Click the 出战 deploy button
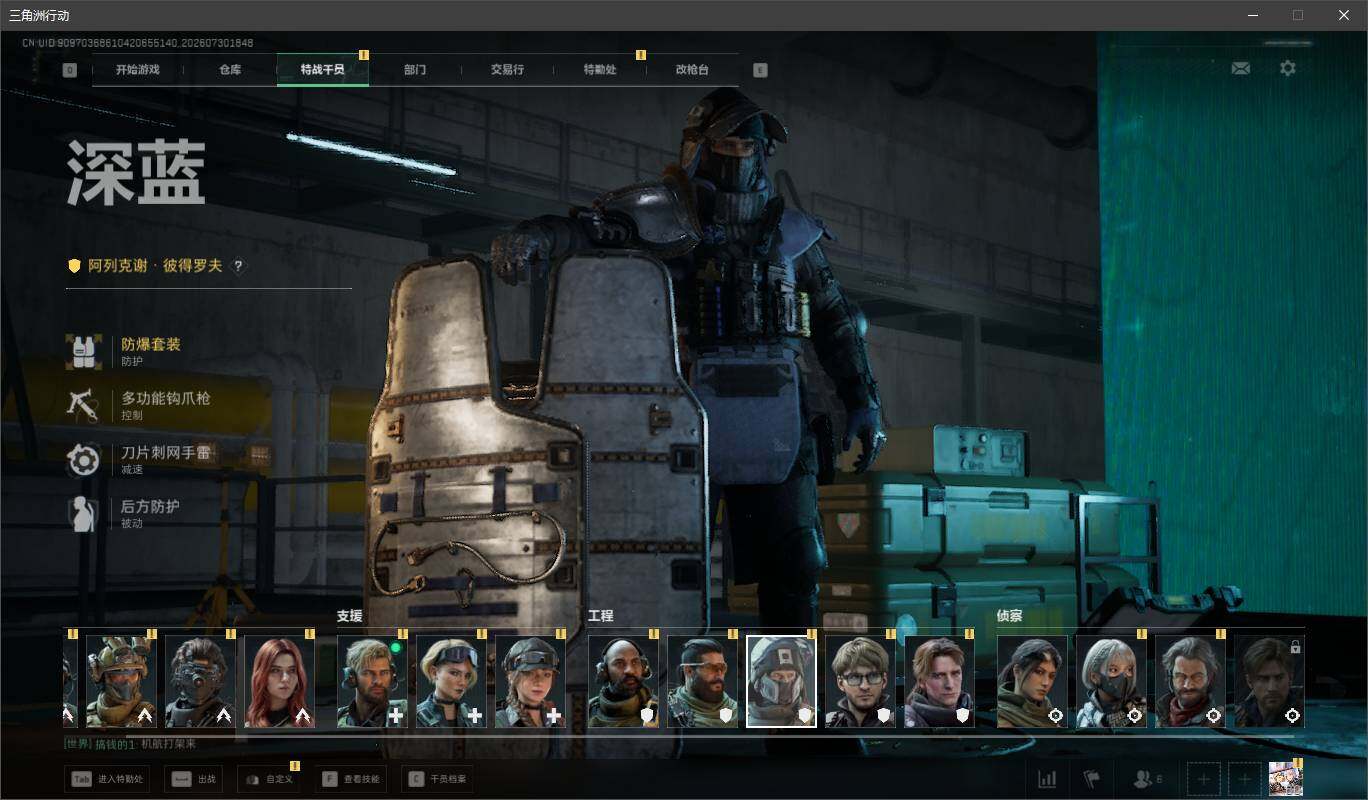 pyautogui.click(x=194, y=779)
